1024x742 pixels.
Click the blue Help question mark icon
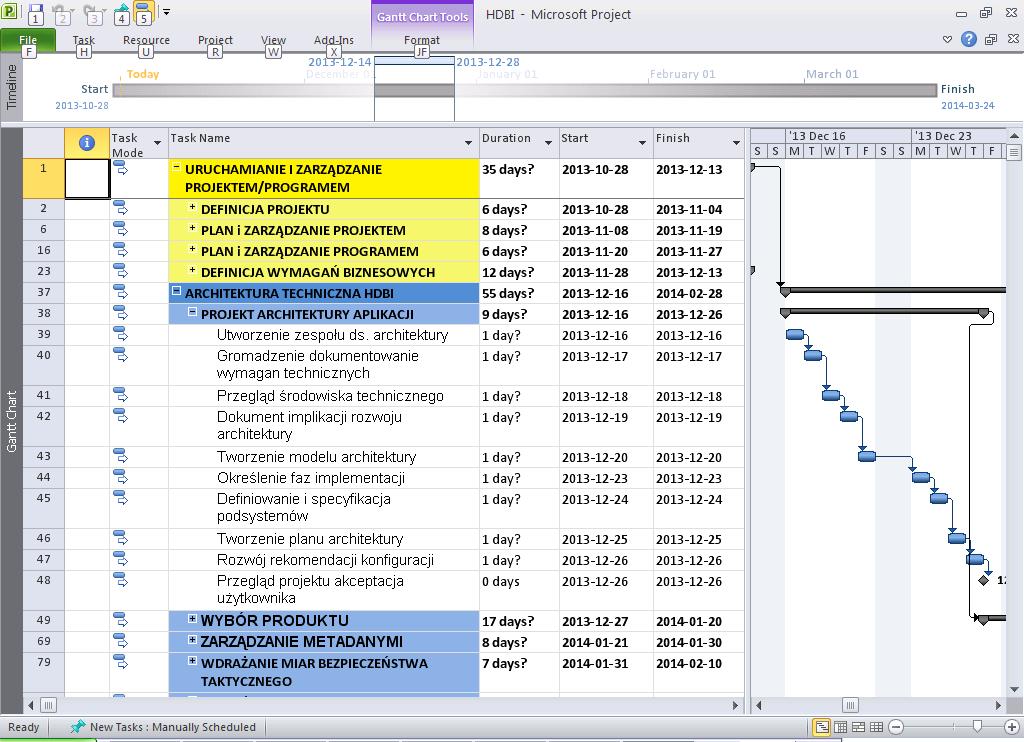pos(969,39)
